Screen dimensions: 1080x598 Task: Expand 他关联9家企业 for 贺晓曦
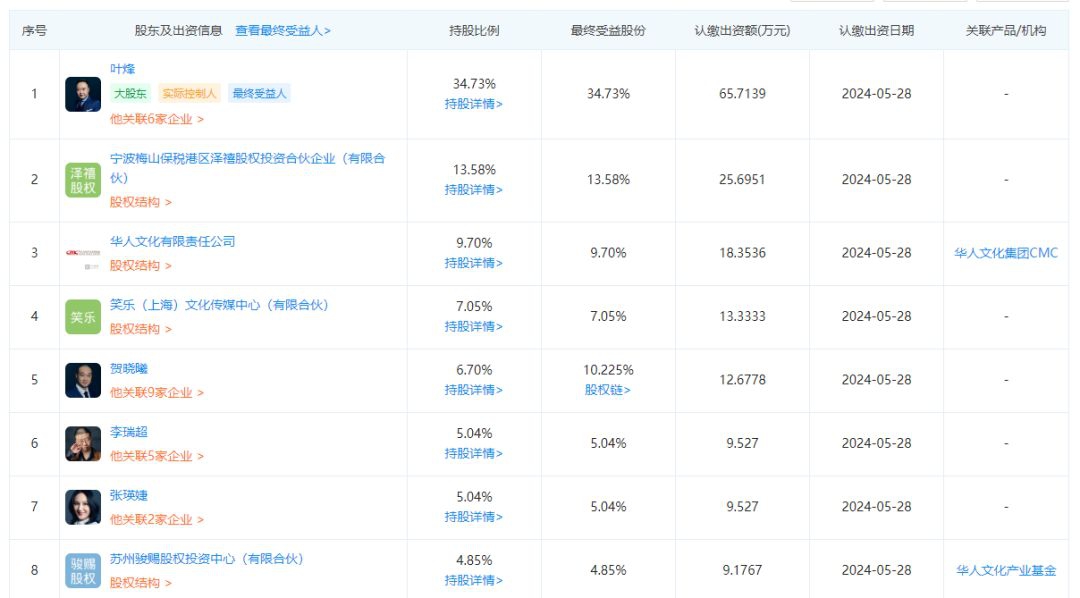pyautogui.click(x=156, y=393)
